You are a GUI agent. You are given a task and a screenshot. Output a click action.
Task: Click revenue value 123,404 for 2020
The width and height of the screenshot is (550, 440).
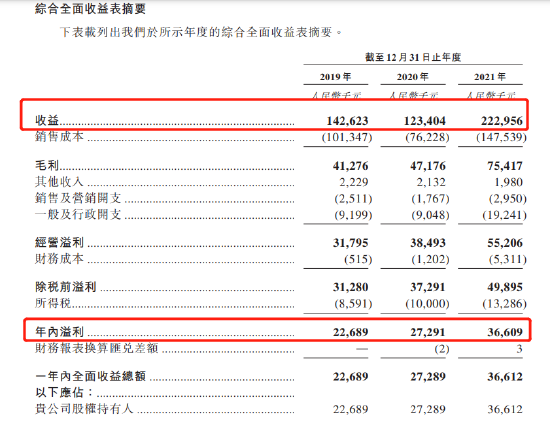(x=424, y=121)
